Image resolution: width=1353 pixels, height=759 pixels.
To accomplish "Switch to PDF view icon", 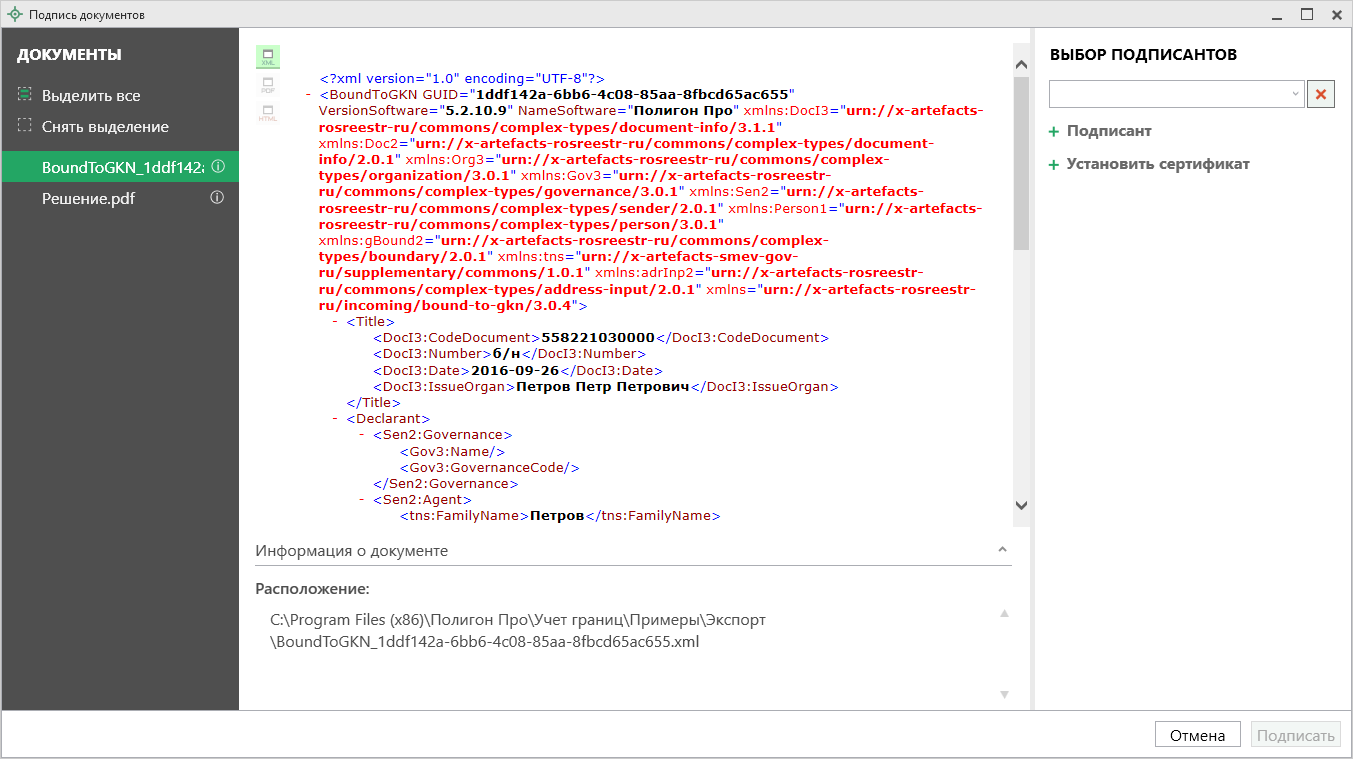I will [x=268, y=85].
